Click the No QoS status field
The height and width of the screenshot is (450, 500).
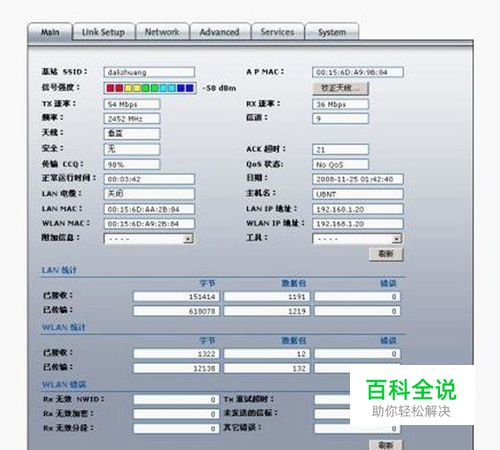coord(340,164)
